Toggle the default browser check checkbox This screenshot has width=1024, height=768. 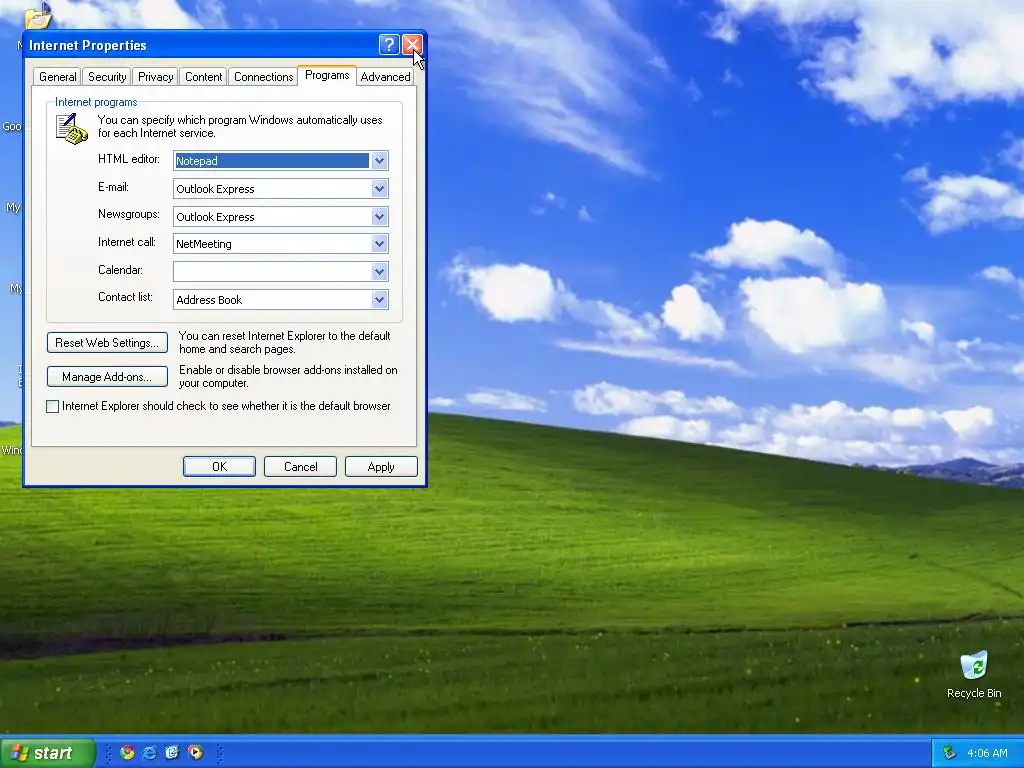pos(53,406)
